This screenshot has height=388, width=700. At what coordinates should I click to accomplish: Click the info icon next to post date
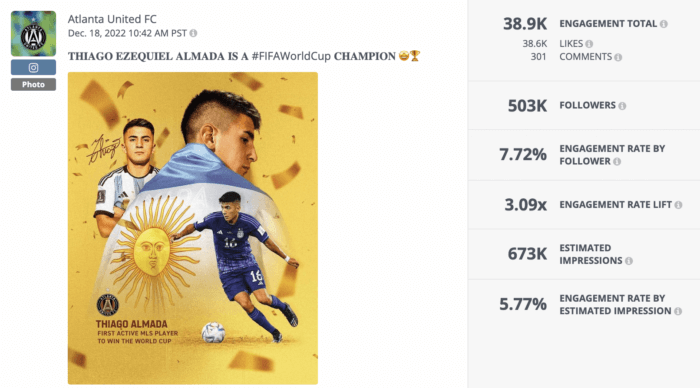point(193,33)
